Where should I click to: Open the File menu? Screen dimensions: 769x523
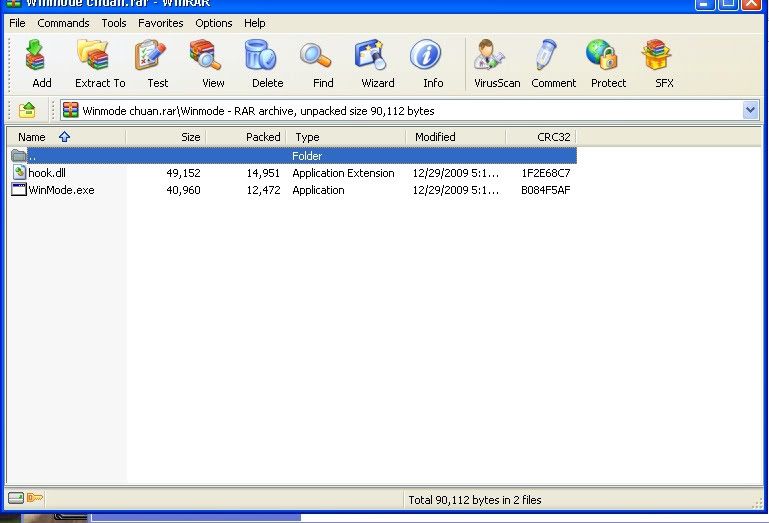click(x=17, y=23)
